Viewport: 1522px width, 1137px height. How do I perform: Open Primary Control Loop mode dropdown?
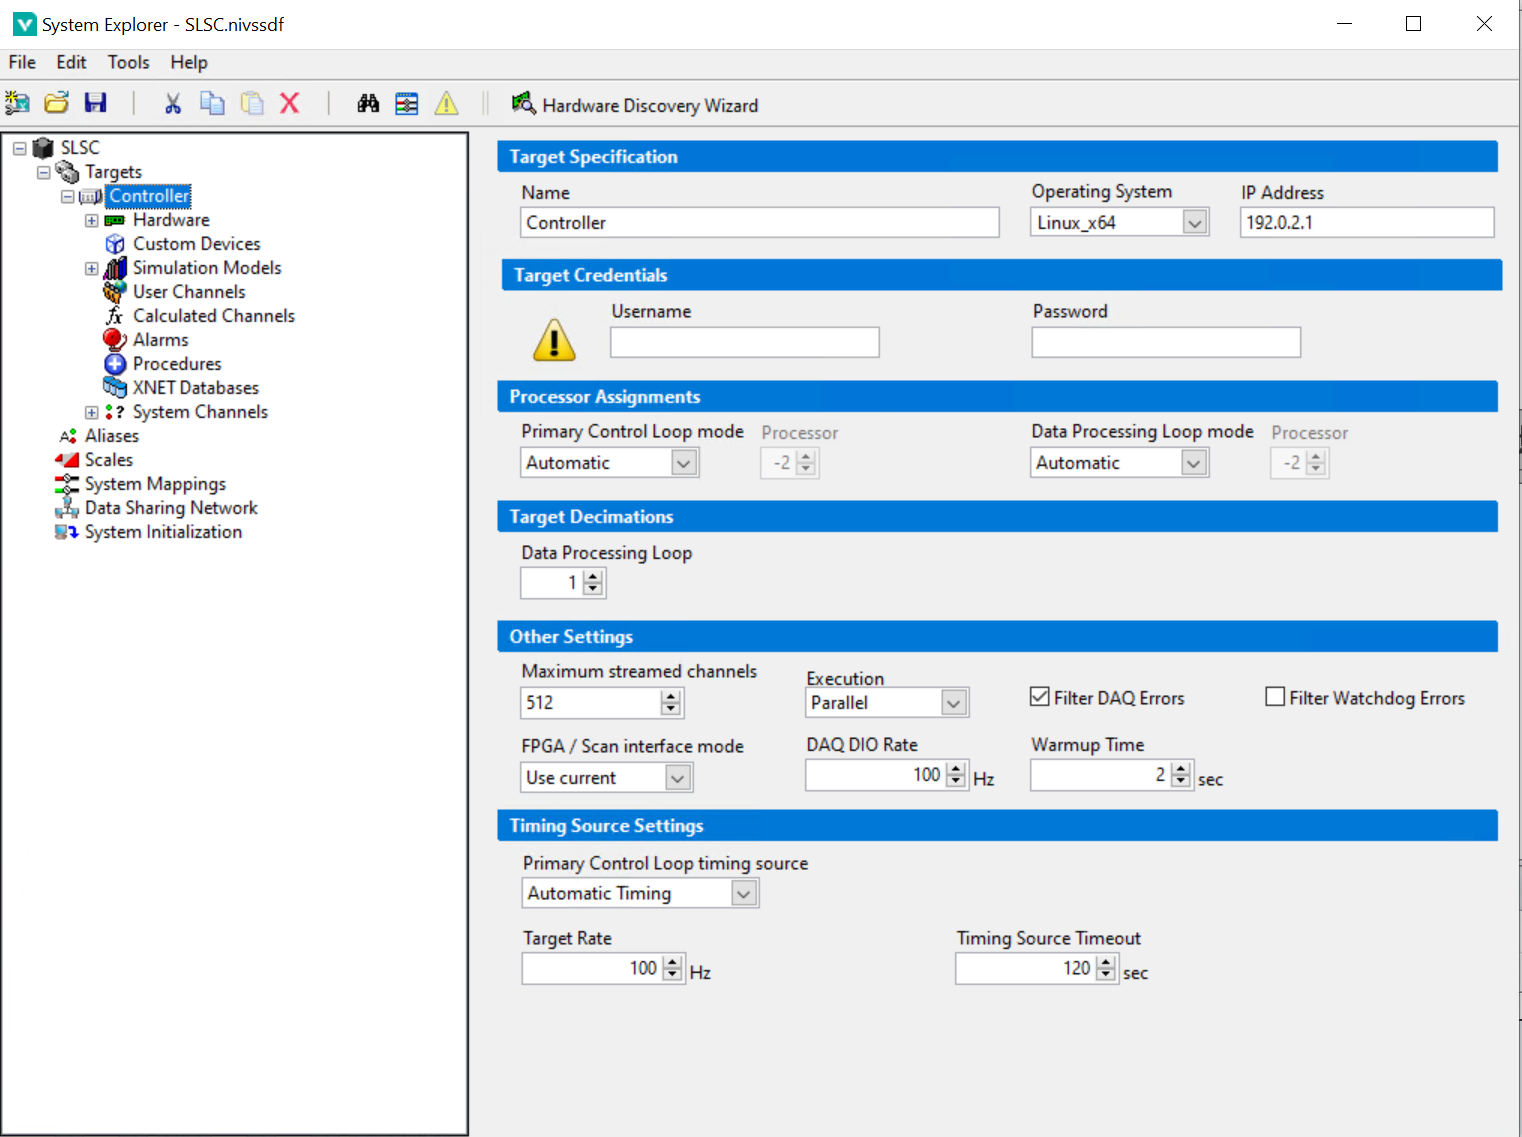[683, 462]
